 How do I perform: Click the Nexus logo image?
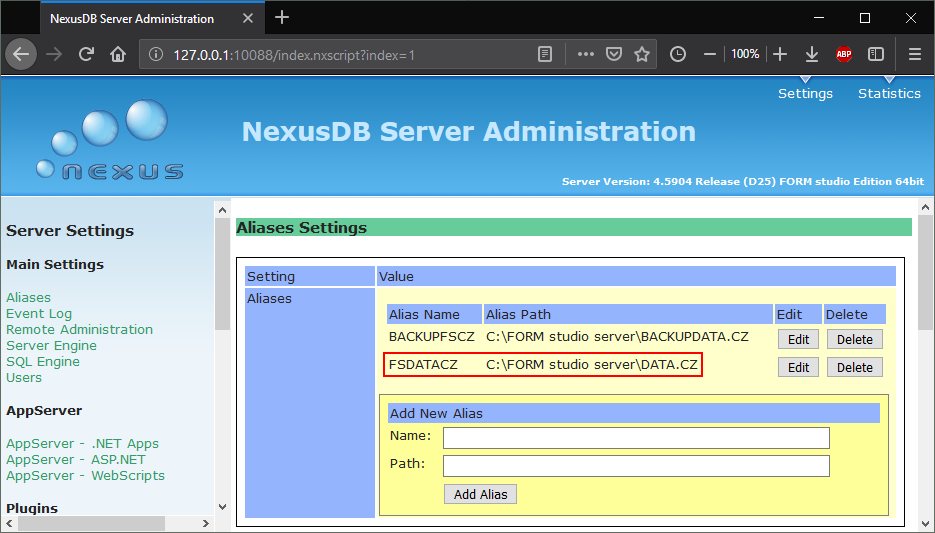pyautogui.click(x=110, y=140)
